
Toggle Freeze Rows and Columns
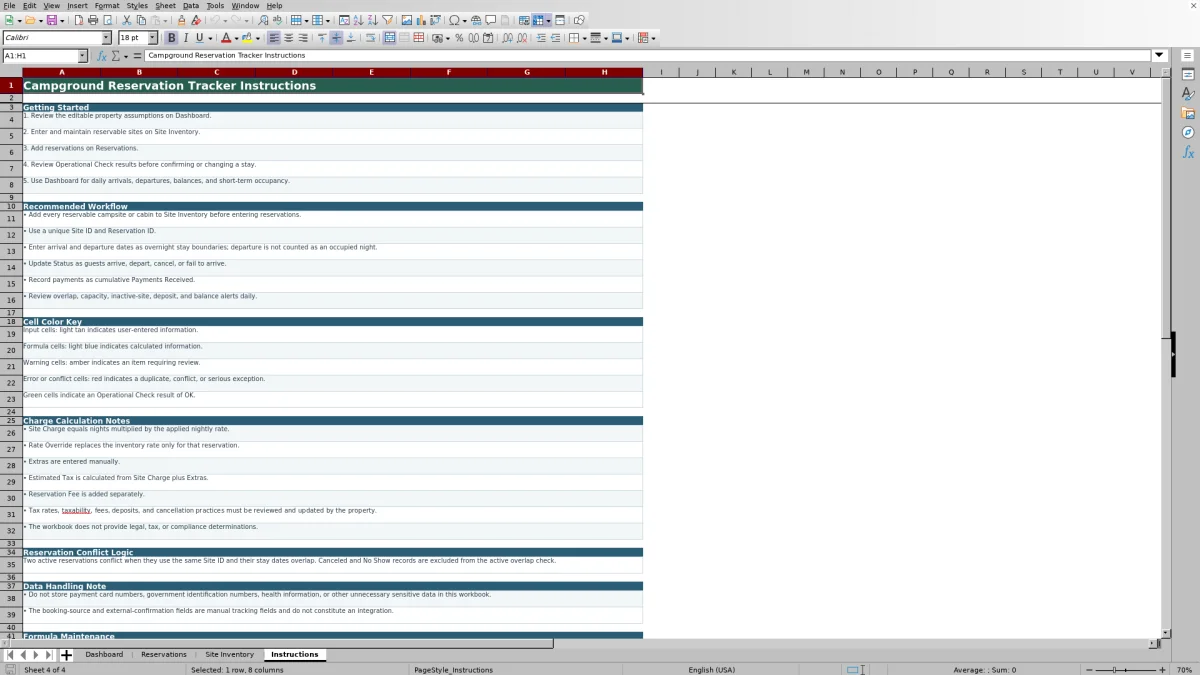(x=539, y=20)
